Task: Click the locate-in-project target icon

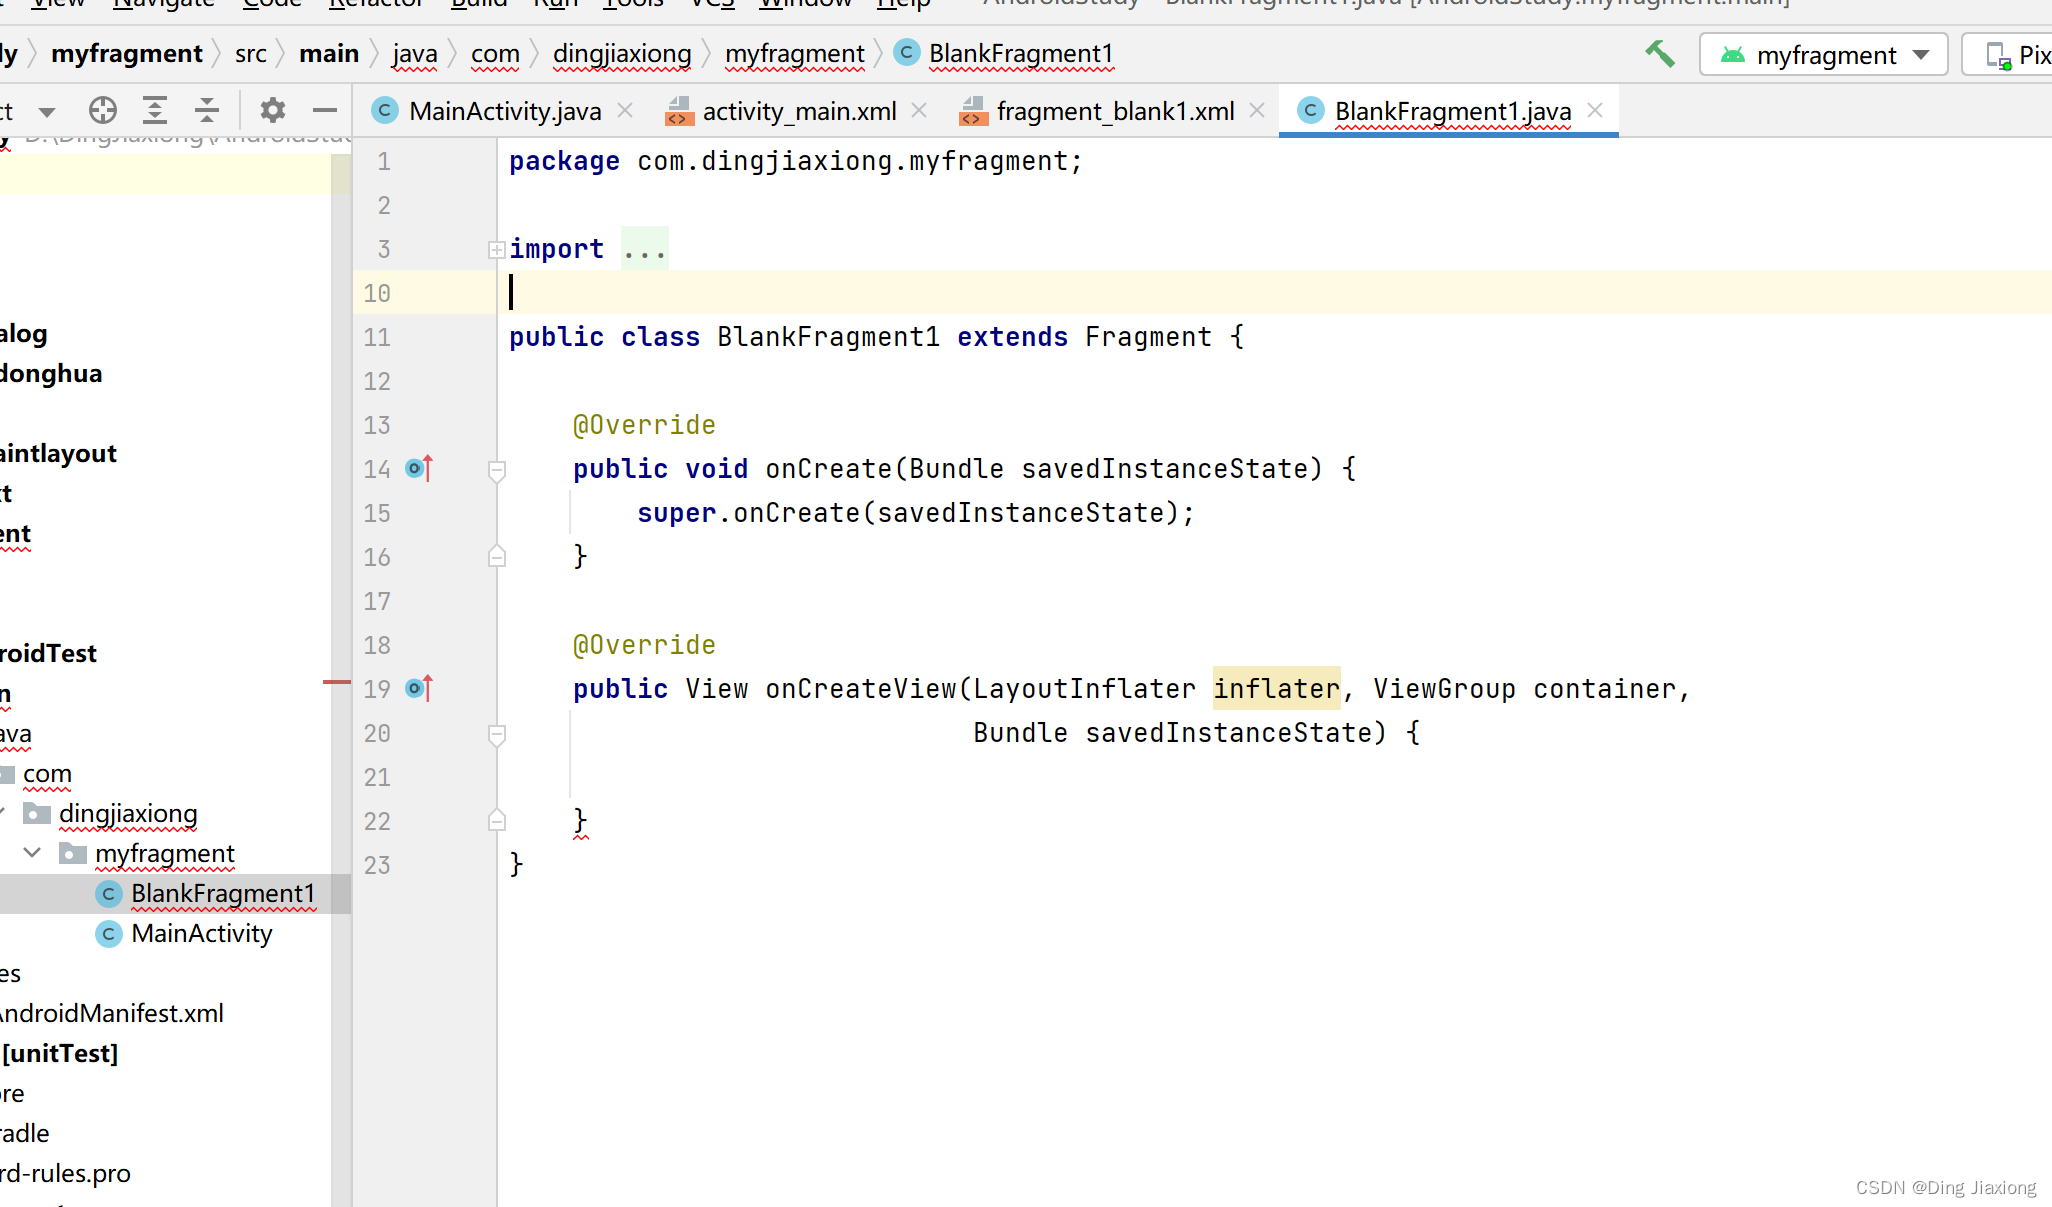Action: [x=102, y=110]
